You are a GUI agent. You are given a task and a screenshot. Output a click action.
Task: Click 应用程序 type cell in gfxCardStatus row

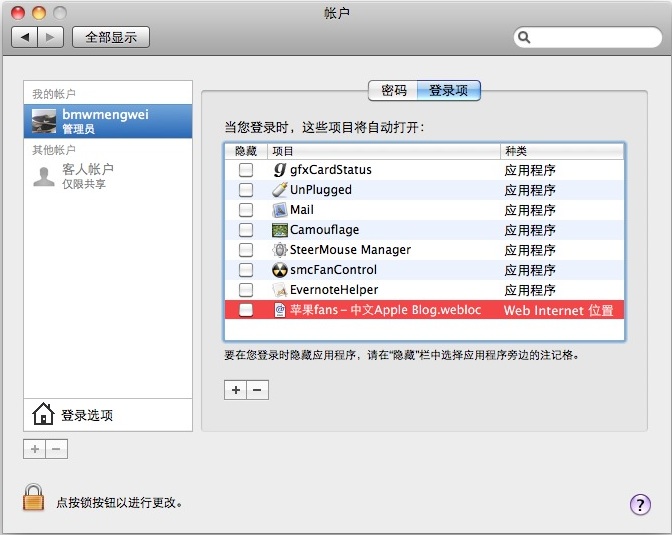(530, 170)
